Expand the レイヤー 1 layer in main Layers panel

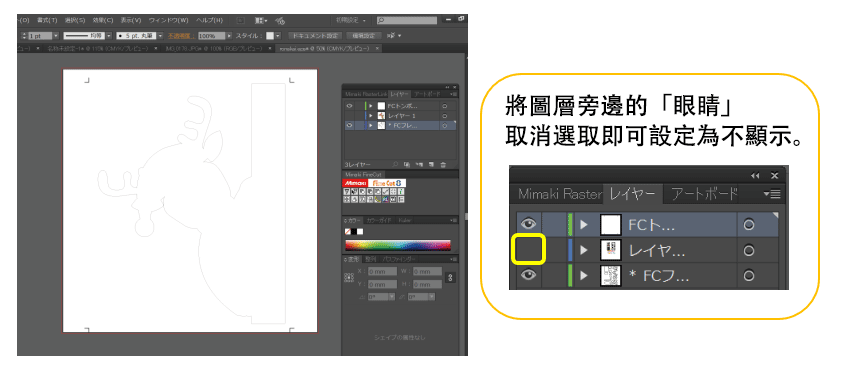370,116
